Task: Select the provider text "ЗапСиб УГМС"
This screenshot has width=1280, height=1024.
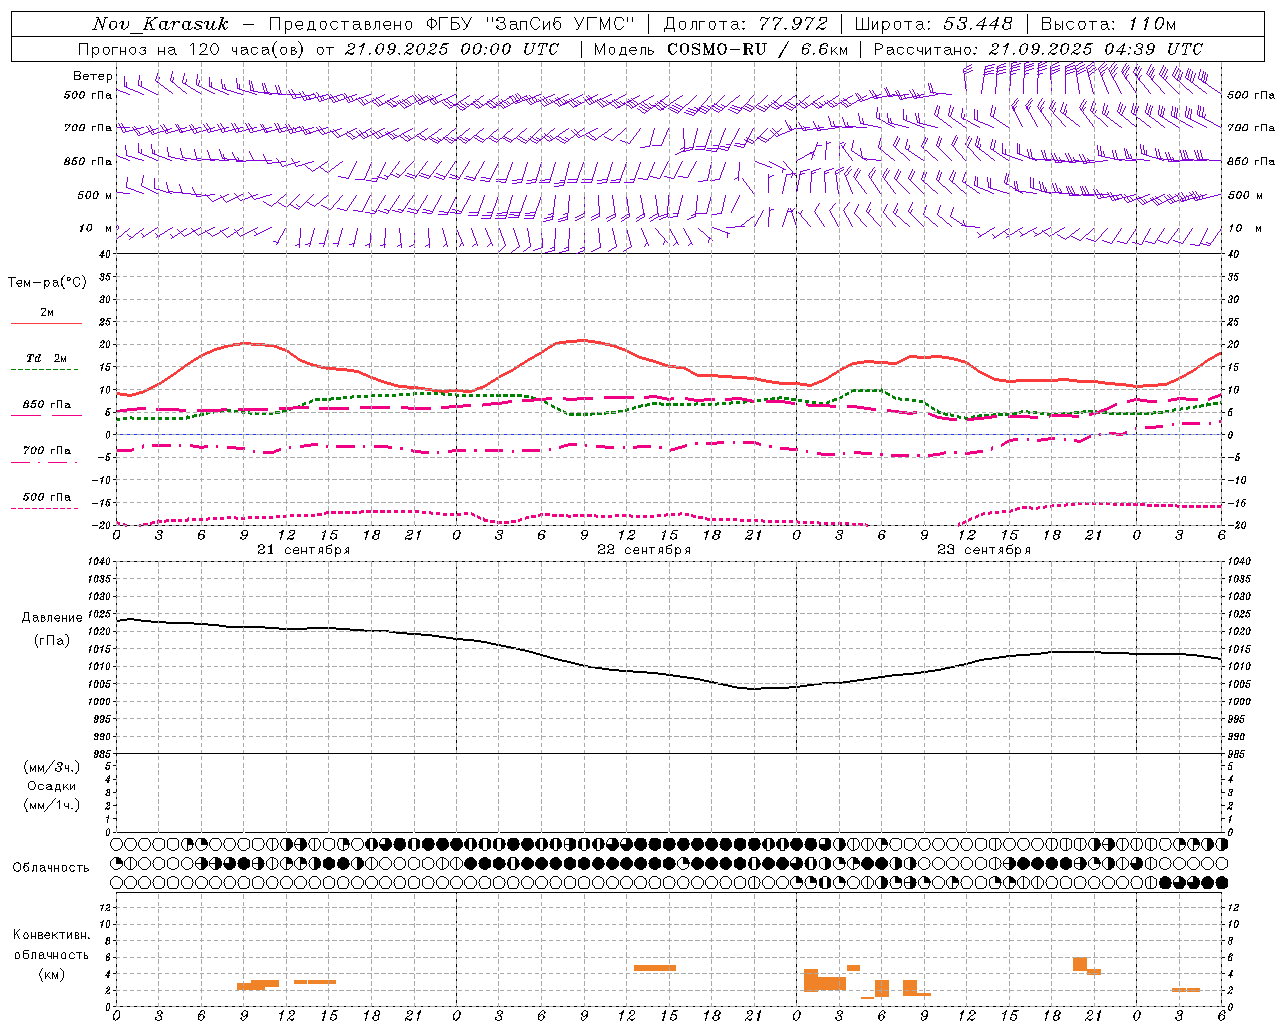Action: [x=560, y=24]
